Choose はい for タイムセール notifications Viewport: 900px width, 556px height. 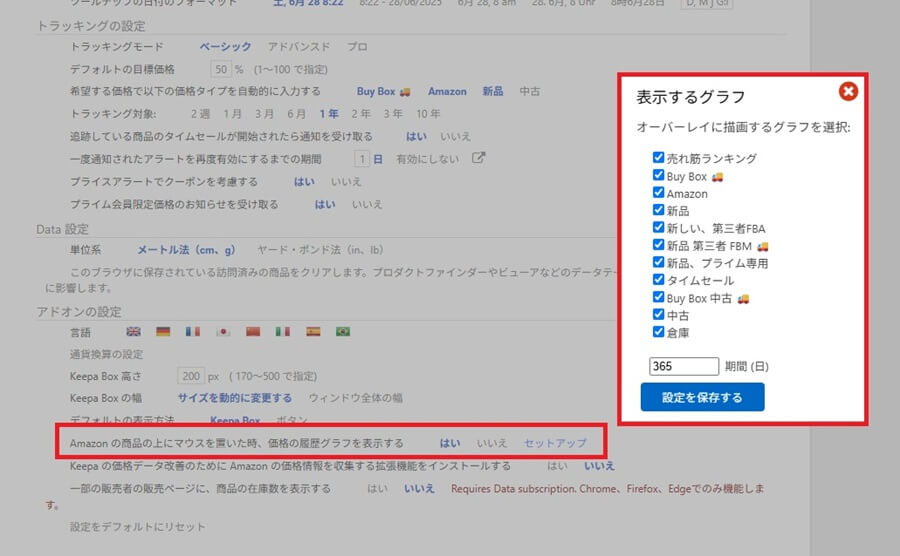point(416,136)
